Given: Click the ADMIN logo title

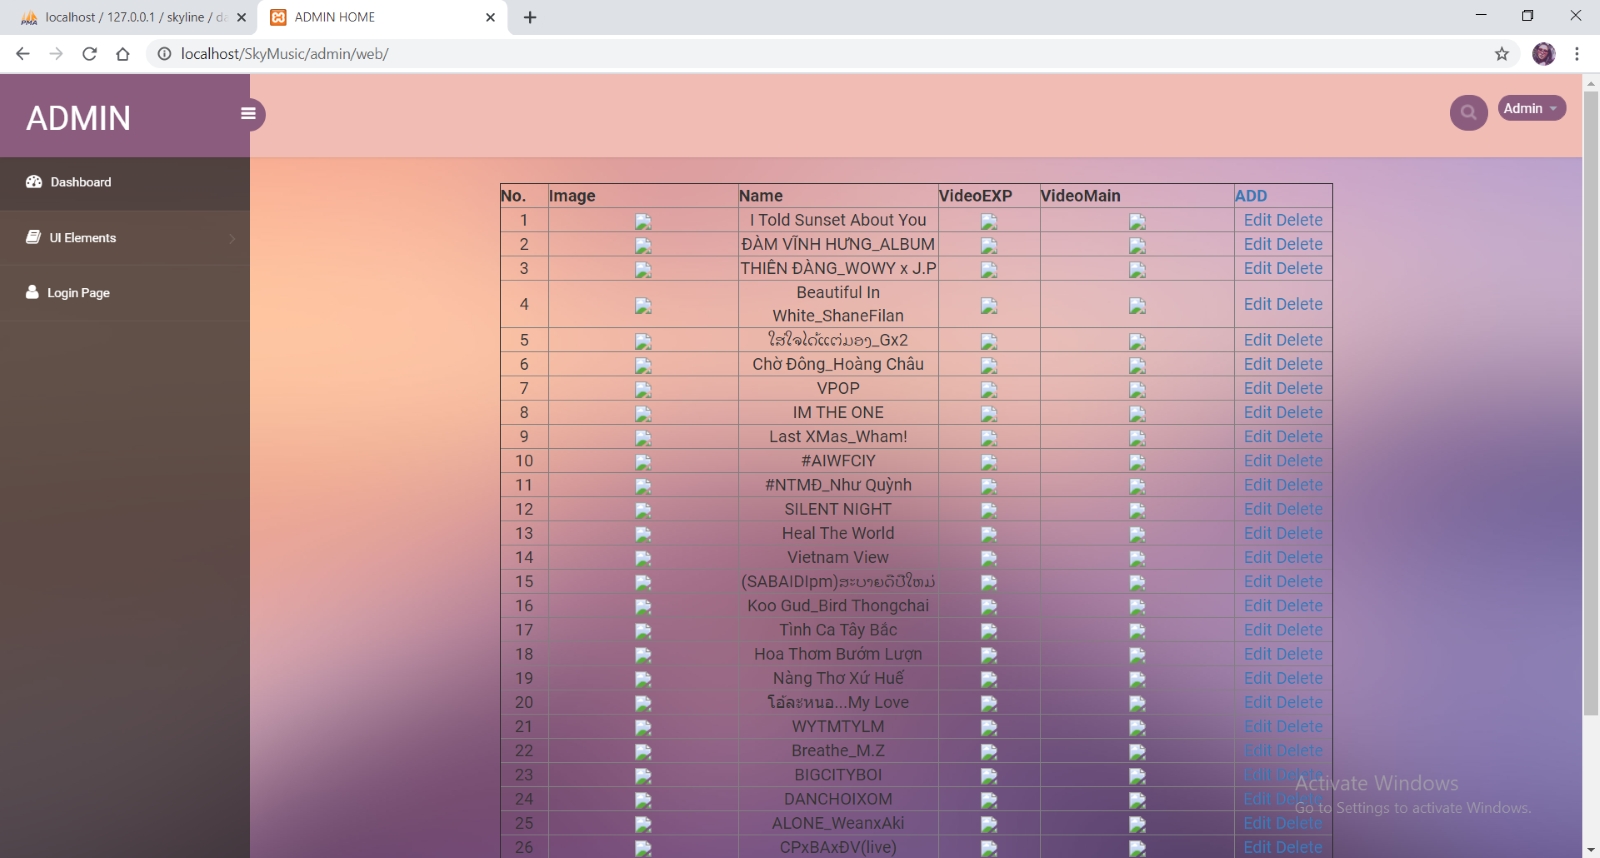Looking at the screenshot, I should coord(78,118).
